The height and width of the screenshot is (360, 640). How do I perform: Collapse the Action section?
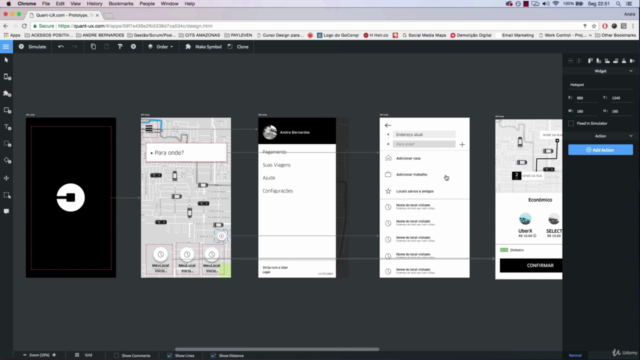click(631, 136)
